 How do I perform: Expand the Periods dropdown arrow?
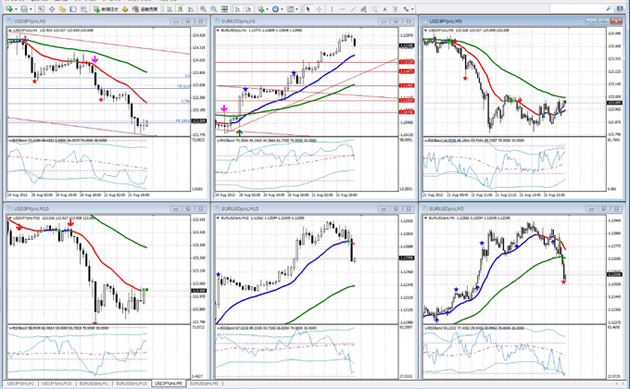282,9
